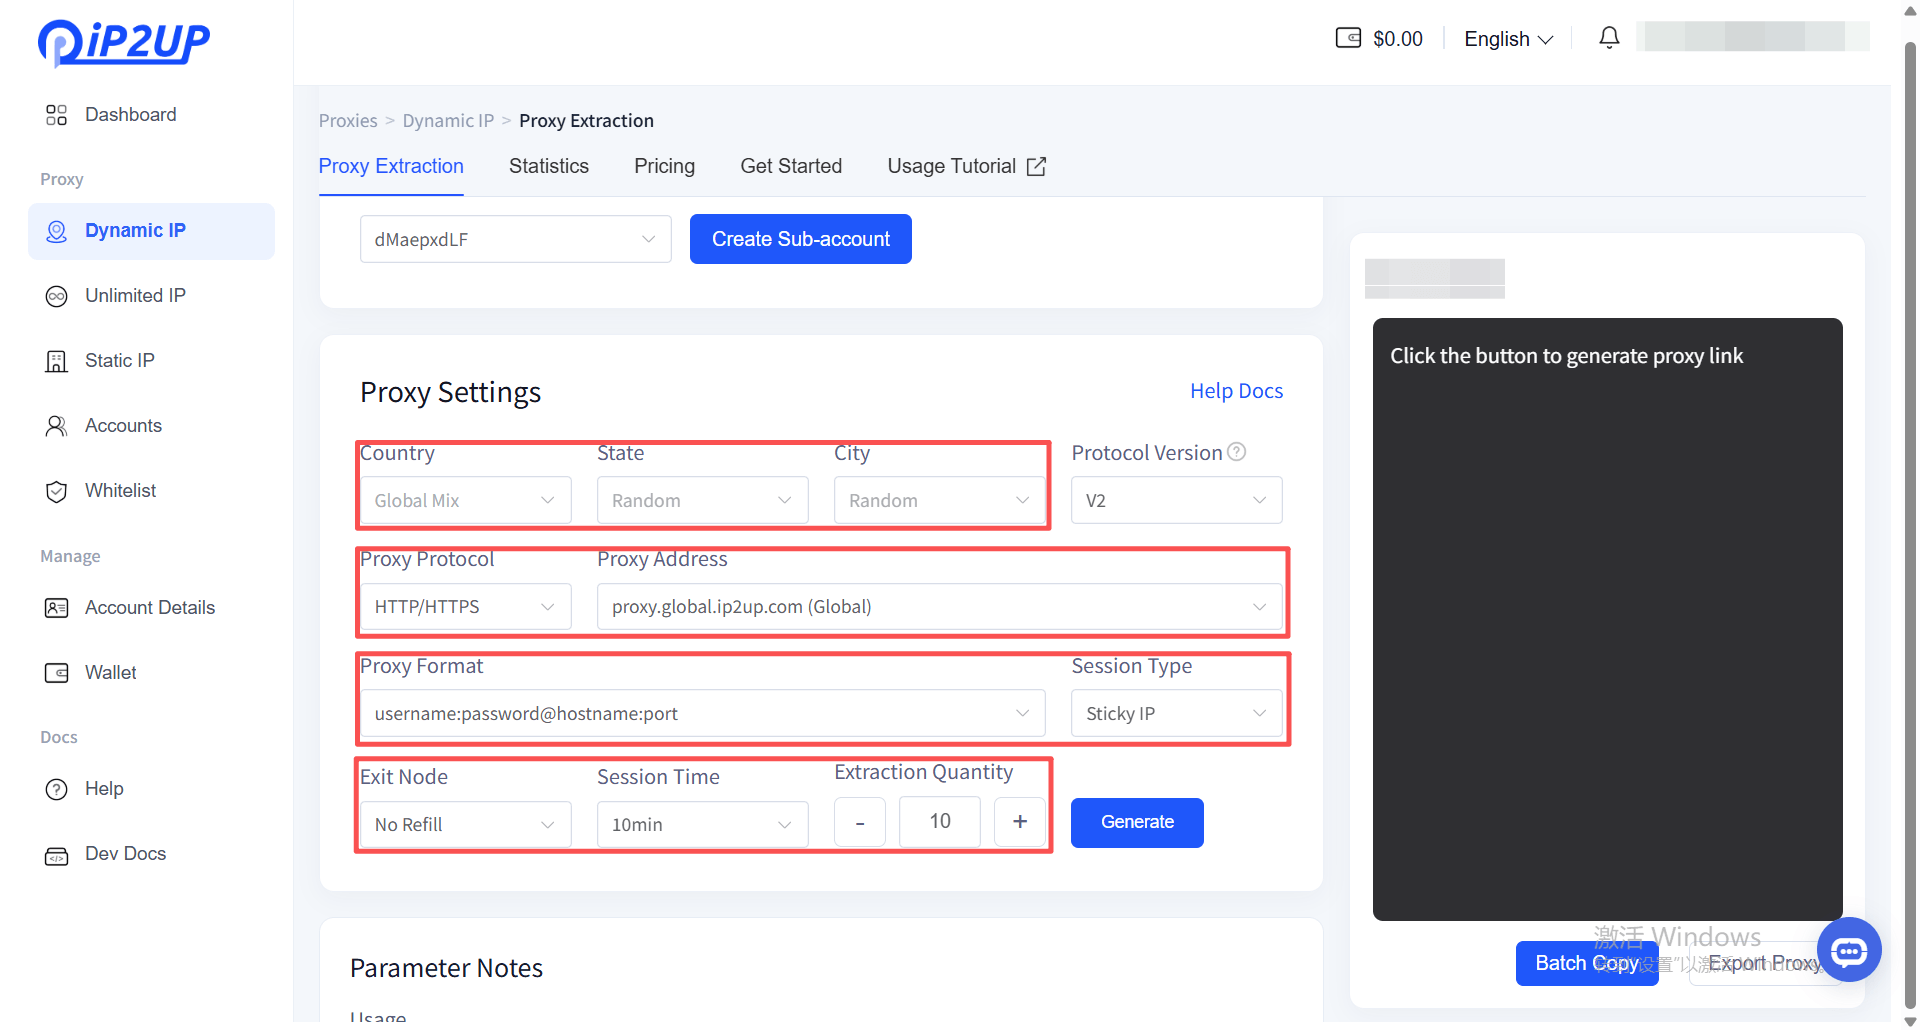Open the Usage Tutorial tab
Image resolution: width=1920 pixels, height=1030 pixels.
(x=966, y=167)
